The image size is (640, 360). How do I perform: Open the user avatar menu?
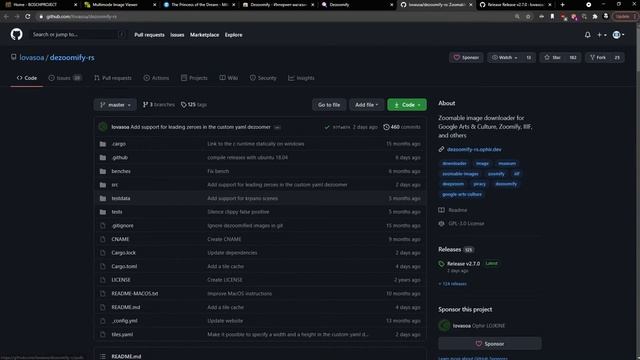click(618, 35)
